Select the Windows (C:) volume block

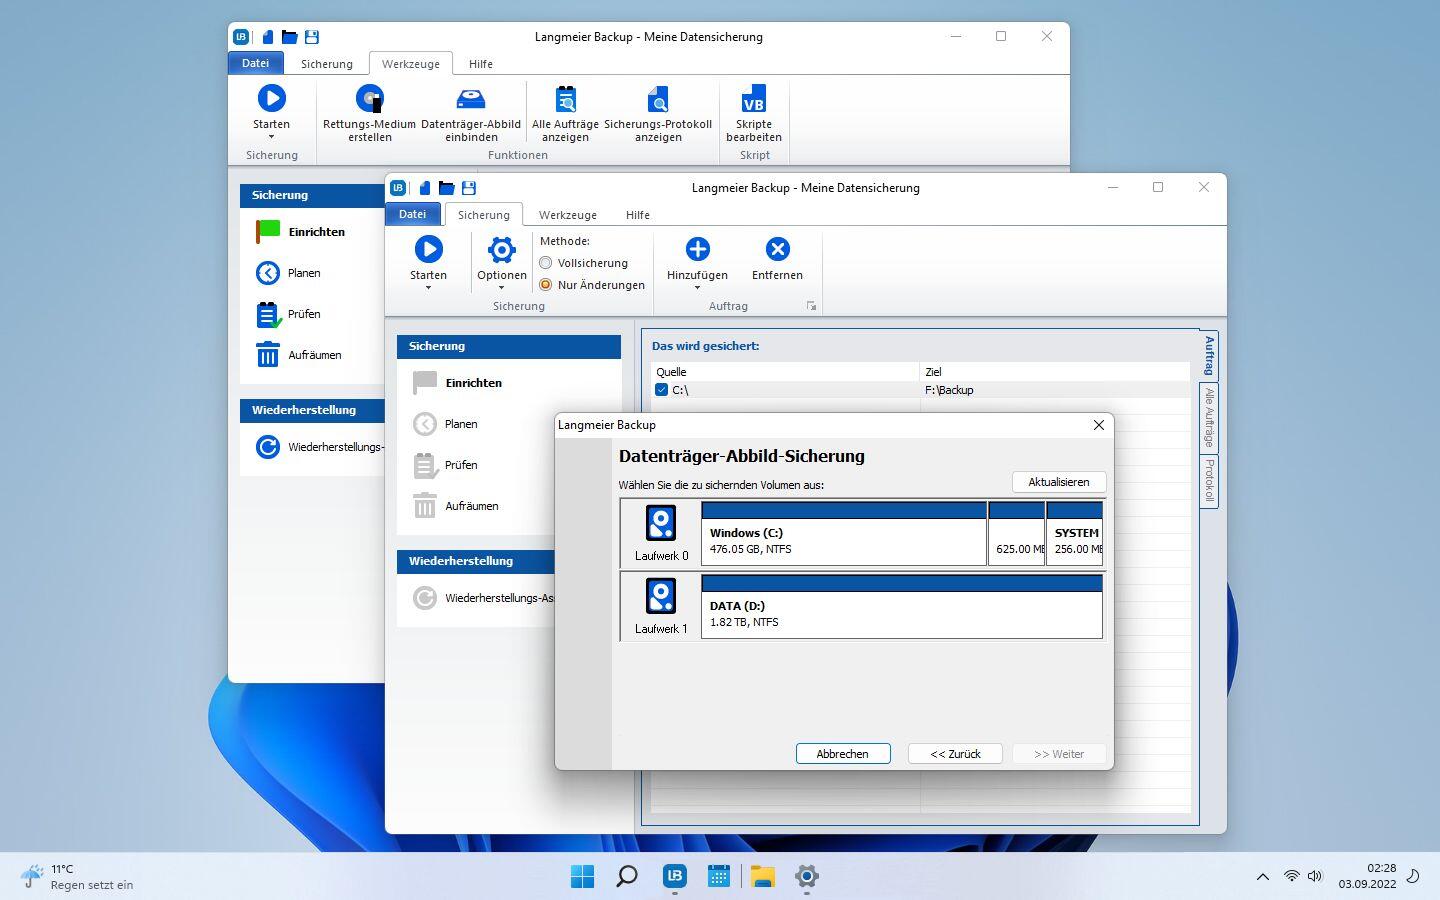[843, 541]
